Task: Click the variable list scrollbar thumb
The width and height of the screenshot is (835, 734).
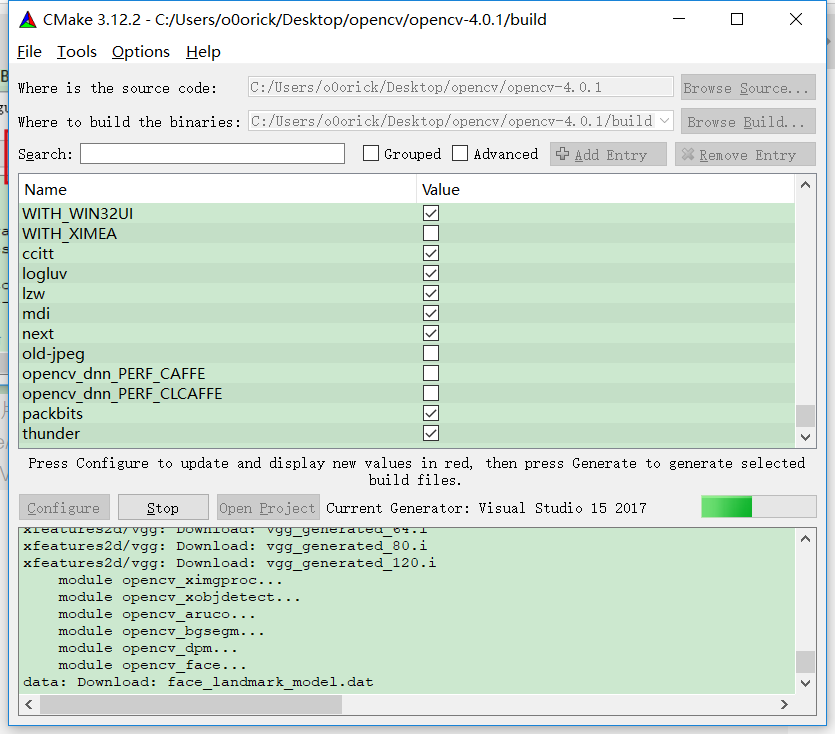Action: pyautogui.click(x=805, y=416)
